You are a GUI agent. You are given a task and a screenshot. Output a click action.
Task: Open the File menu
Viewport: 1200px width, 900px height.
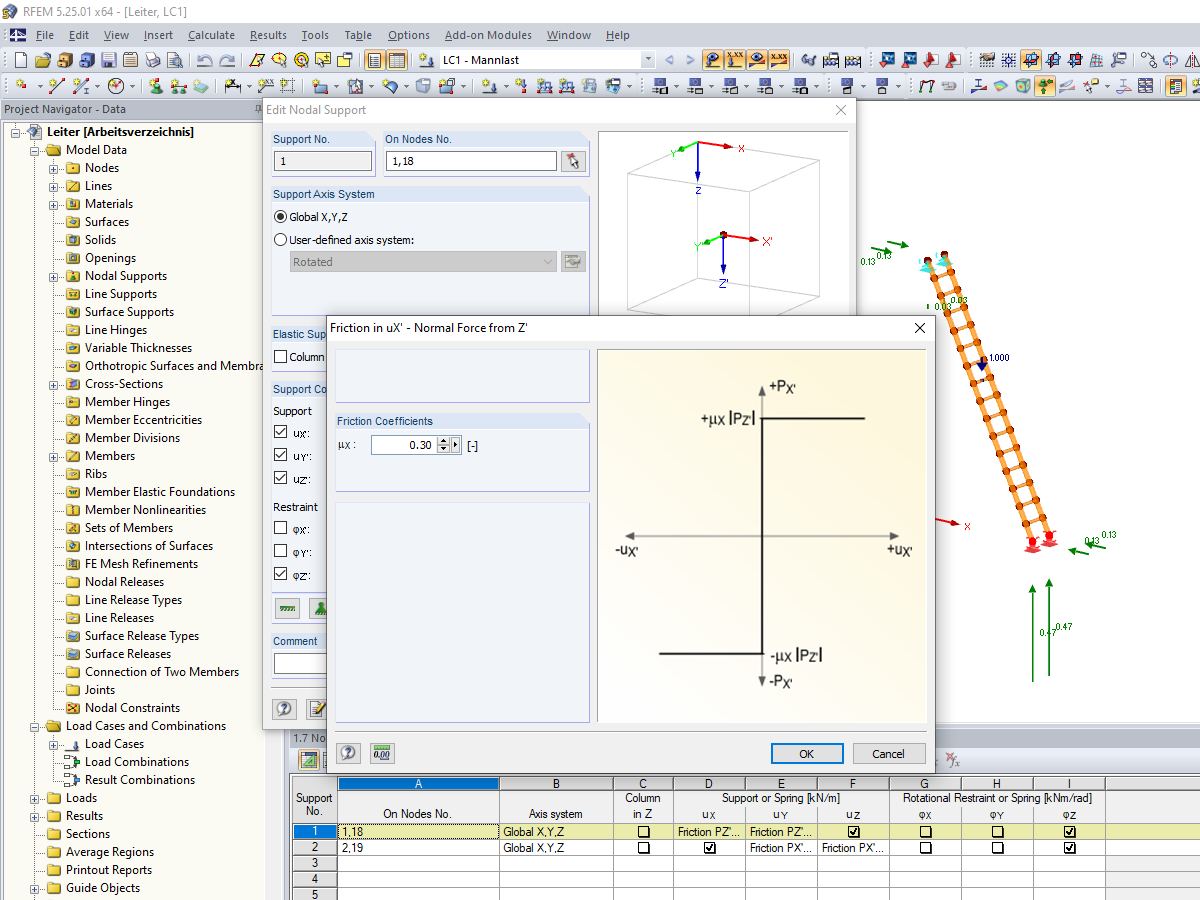[x=45, y=35]
